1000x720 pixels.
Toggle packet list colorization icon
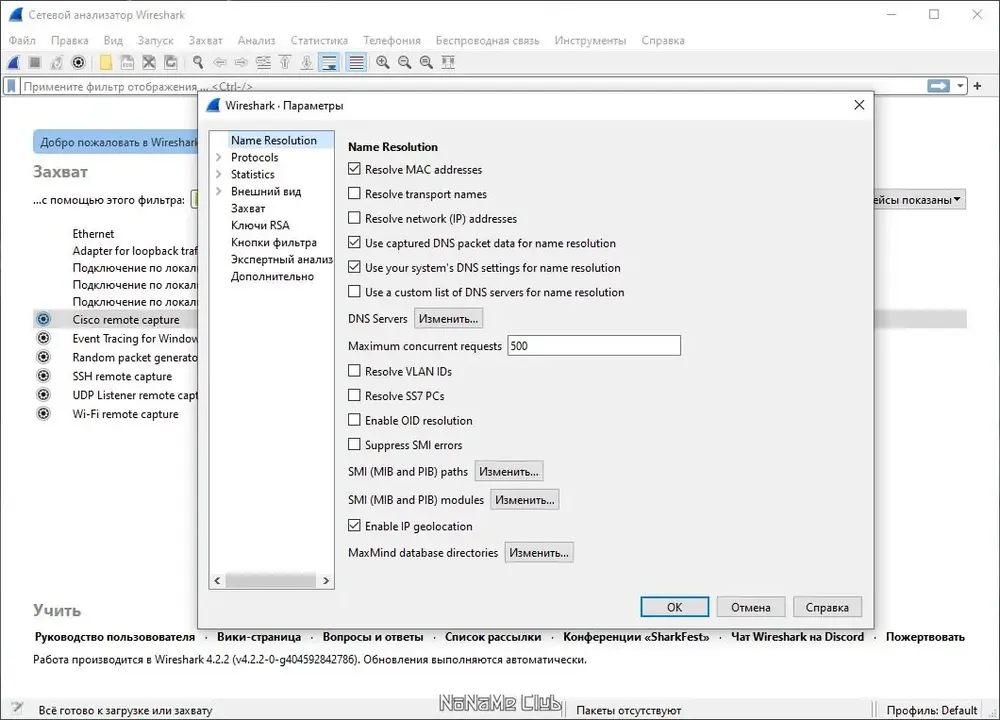coord(356,62)
